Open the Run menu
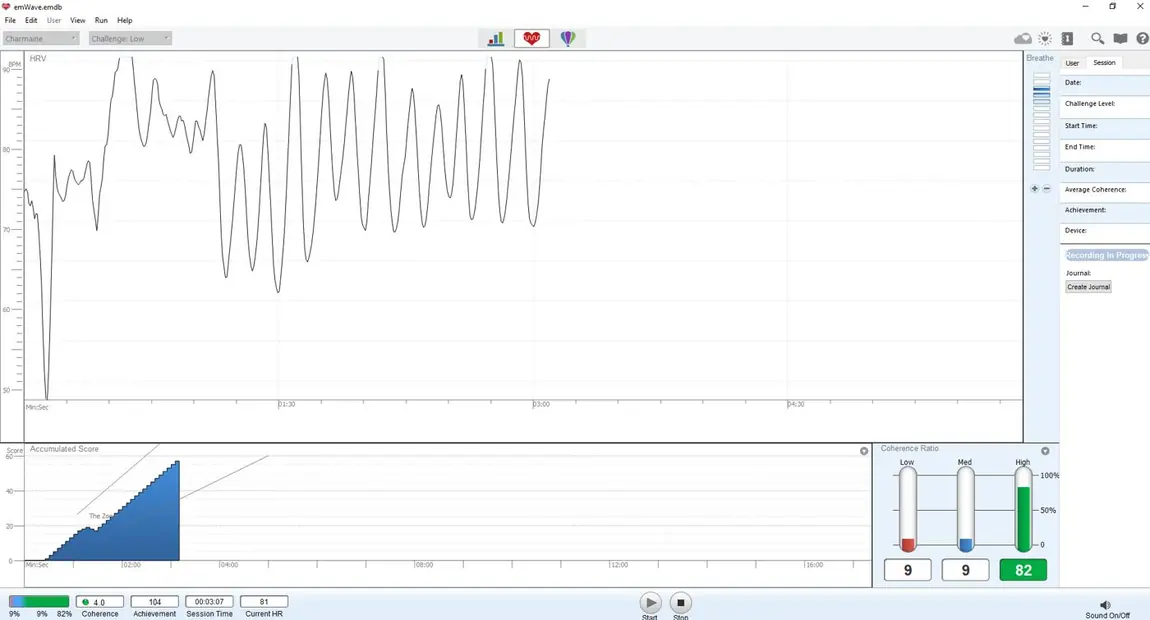Viewport: 1150px width, 620px height. [x=101, y=20]
